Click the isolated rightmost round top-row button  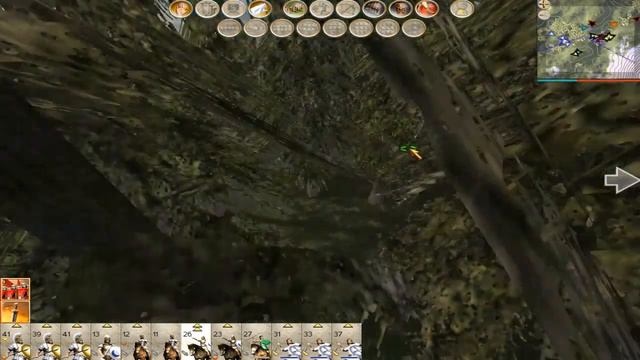(x=462, y=8)
